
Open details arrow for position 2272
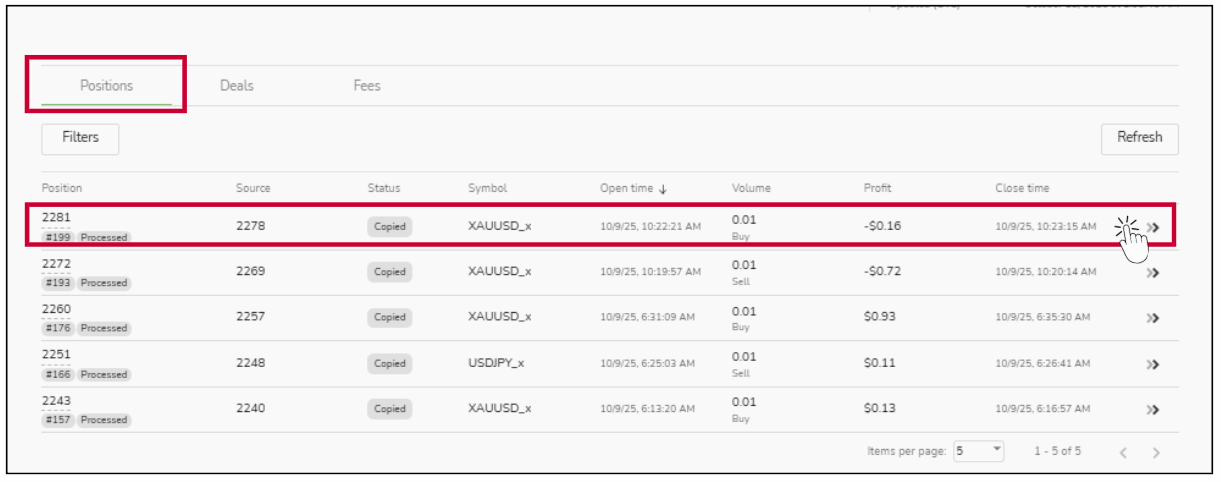pyautogui.click(x=1152, y=272)
